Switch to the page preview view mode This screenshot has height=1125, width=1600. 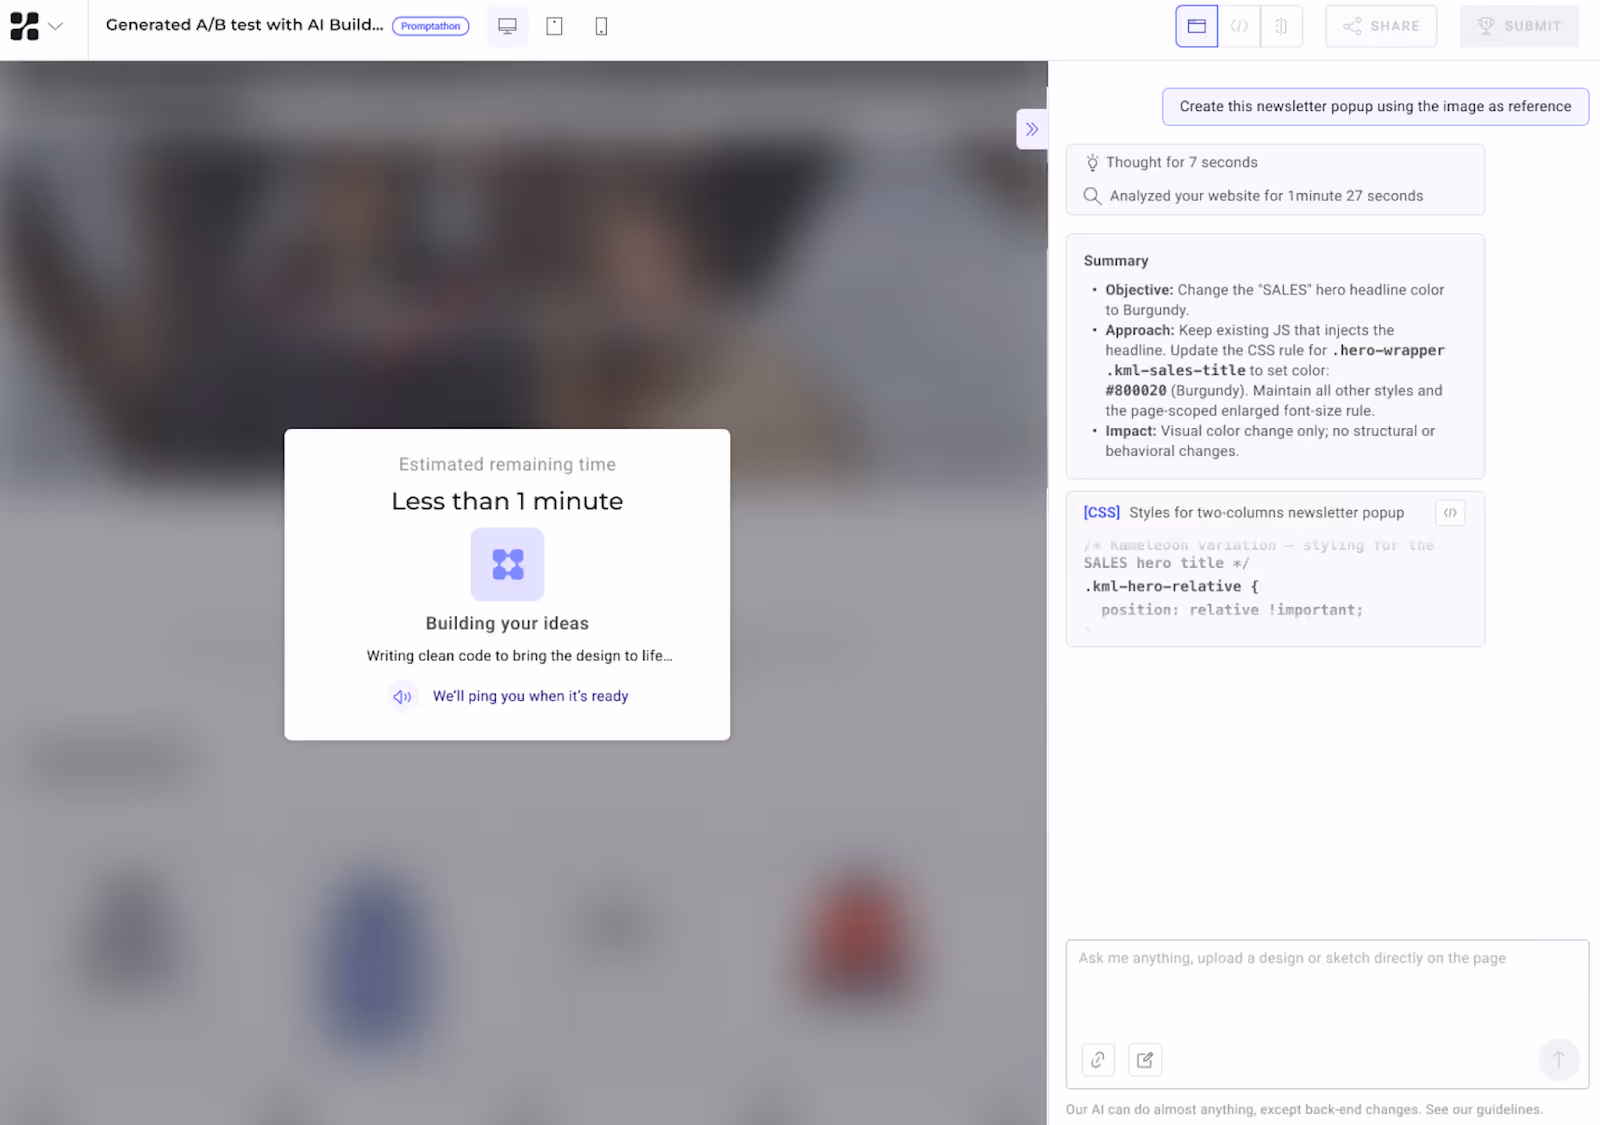(x=1196, y=26)
